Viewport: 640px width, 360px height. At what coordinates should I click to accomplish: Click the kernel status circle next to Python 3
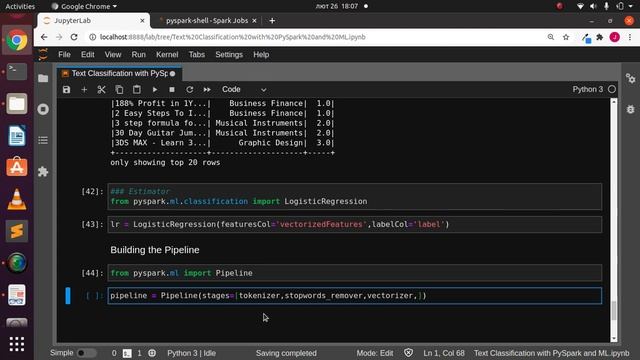[x=611, y=89]
